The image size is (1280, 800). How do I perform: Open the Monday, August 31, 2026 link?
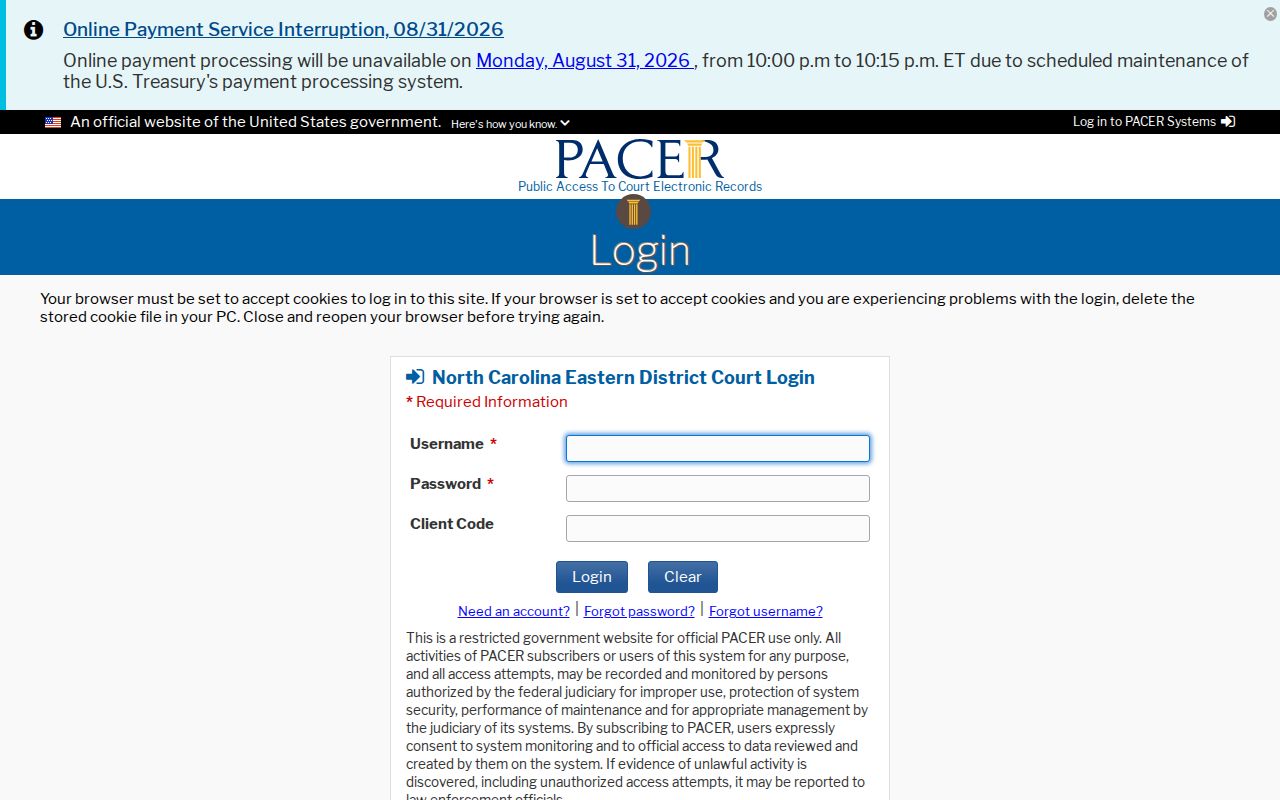click(585, 60)
